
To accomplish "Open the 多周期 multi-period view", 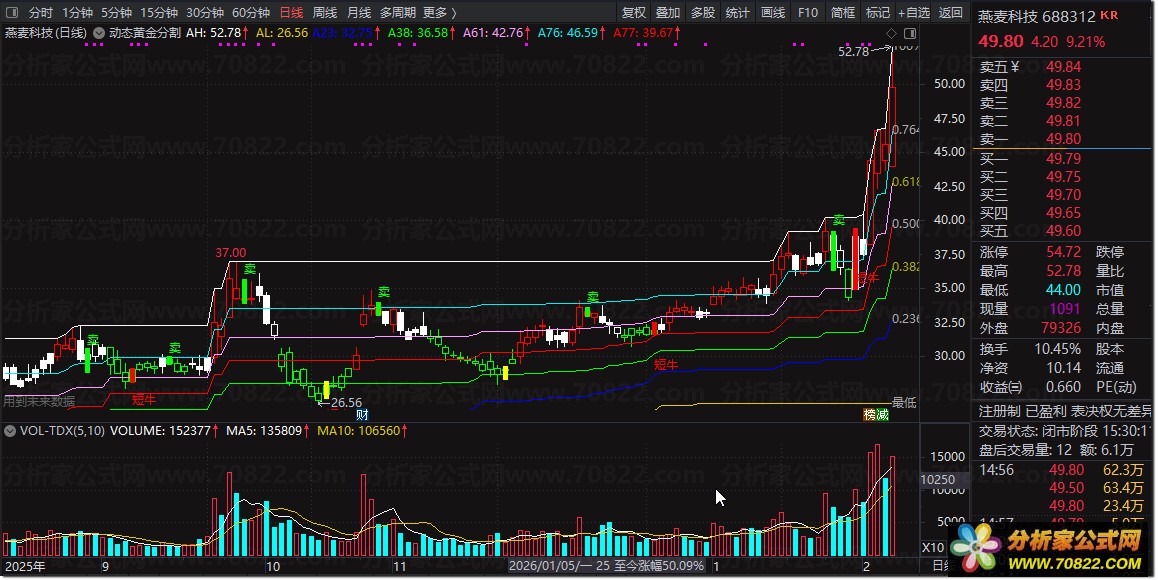I will click(398, 13).
